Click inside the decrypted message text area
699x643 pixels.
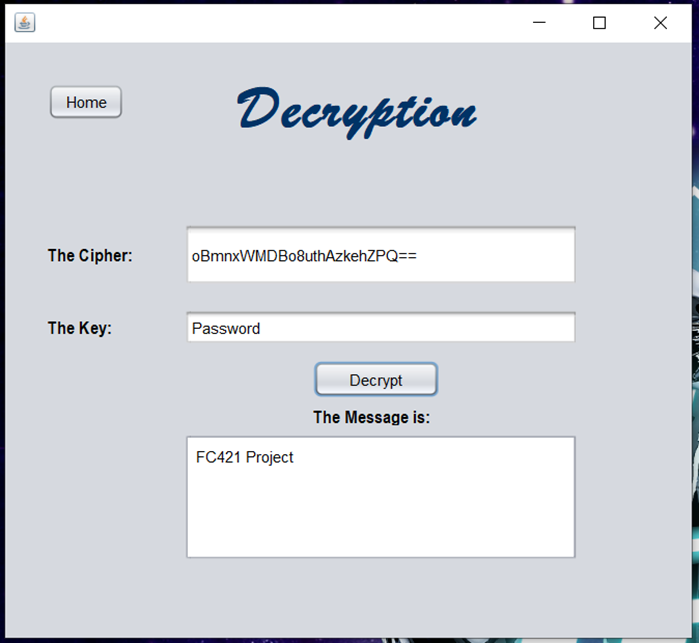point(381,497)
